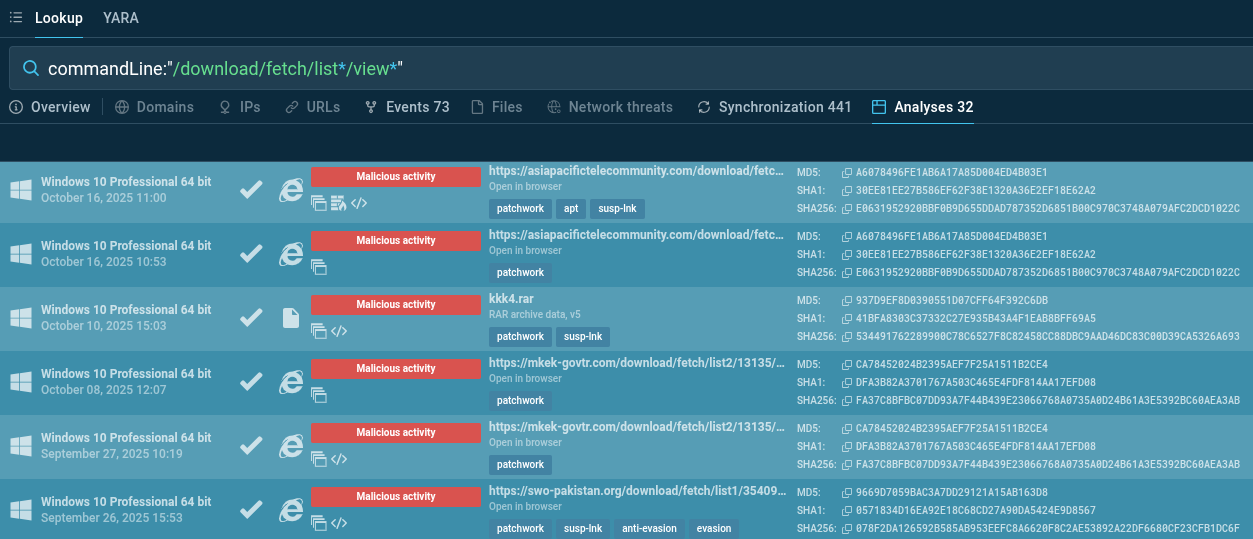Click Malicious activity badge in kkk4.rar row

(x=396, y=305)
